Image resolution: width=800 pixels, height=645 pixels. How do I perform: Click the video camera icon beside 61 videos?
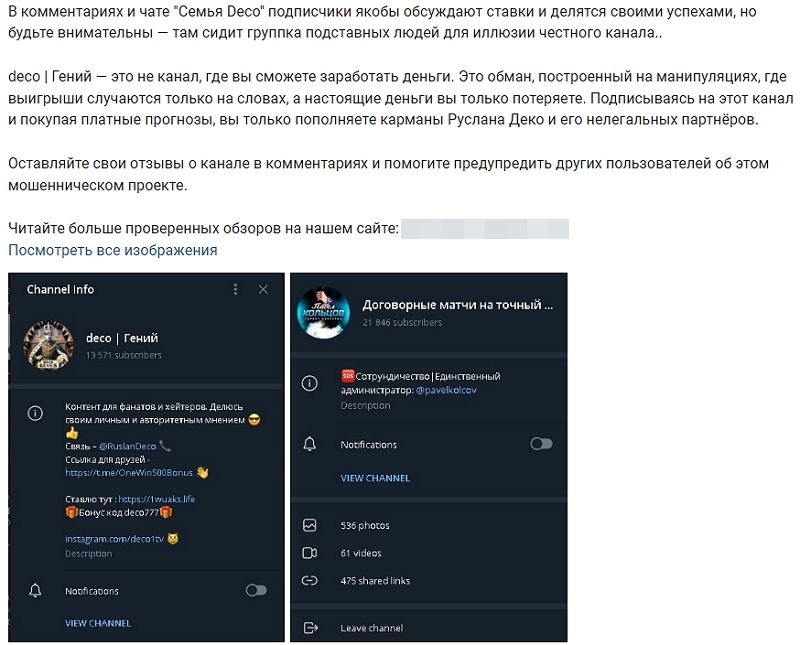[310, 553]
